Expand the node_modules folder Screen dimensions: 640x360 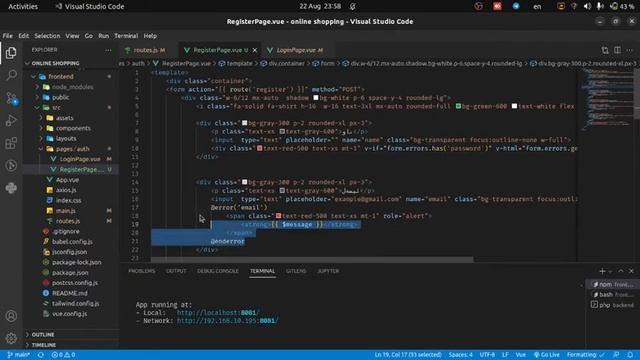[x=72, y=87]
